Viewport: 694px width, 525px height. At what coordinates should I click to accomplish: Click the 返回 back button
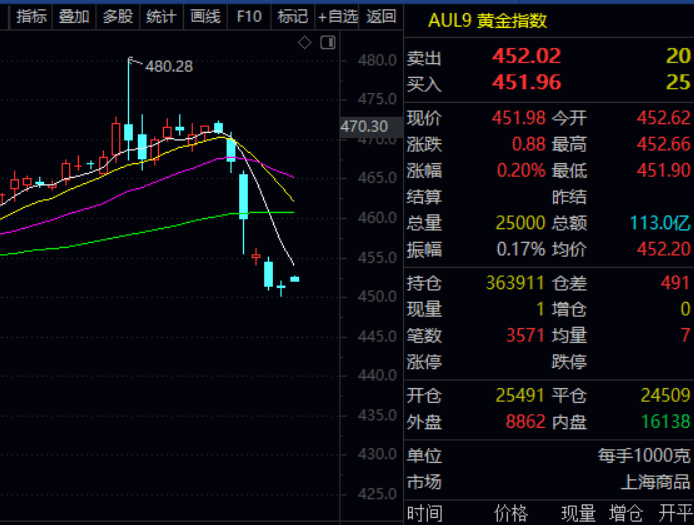click(381, 16)
